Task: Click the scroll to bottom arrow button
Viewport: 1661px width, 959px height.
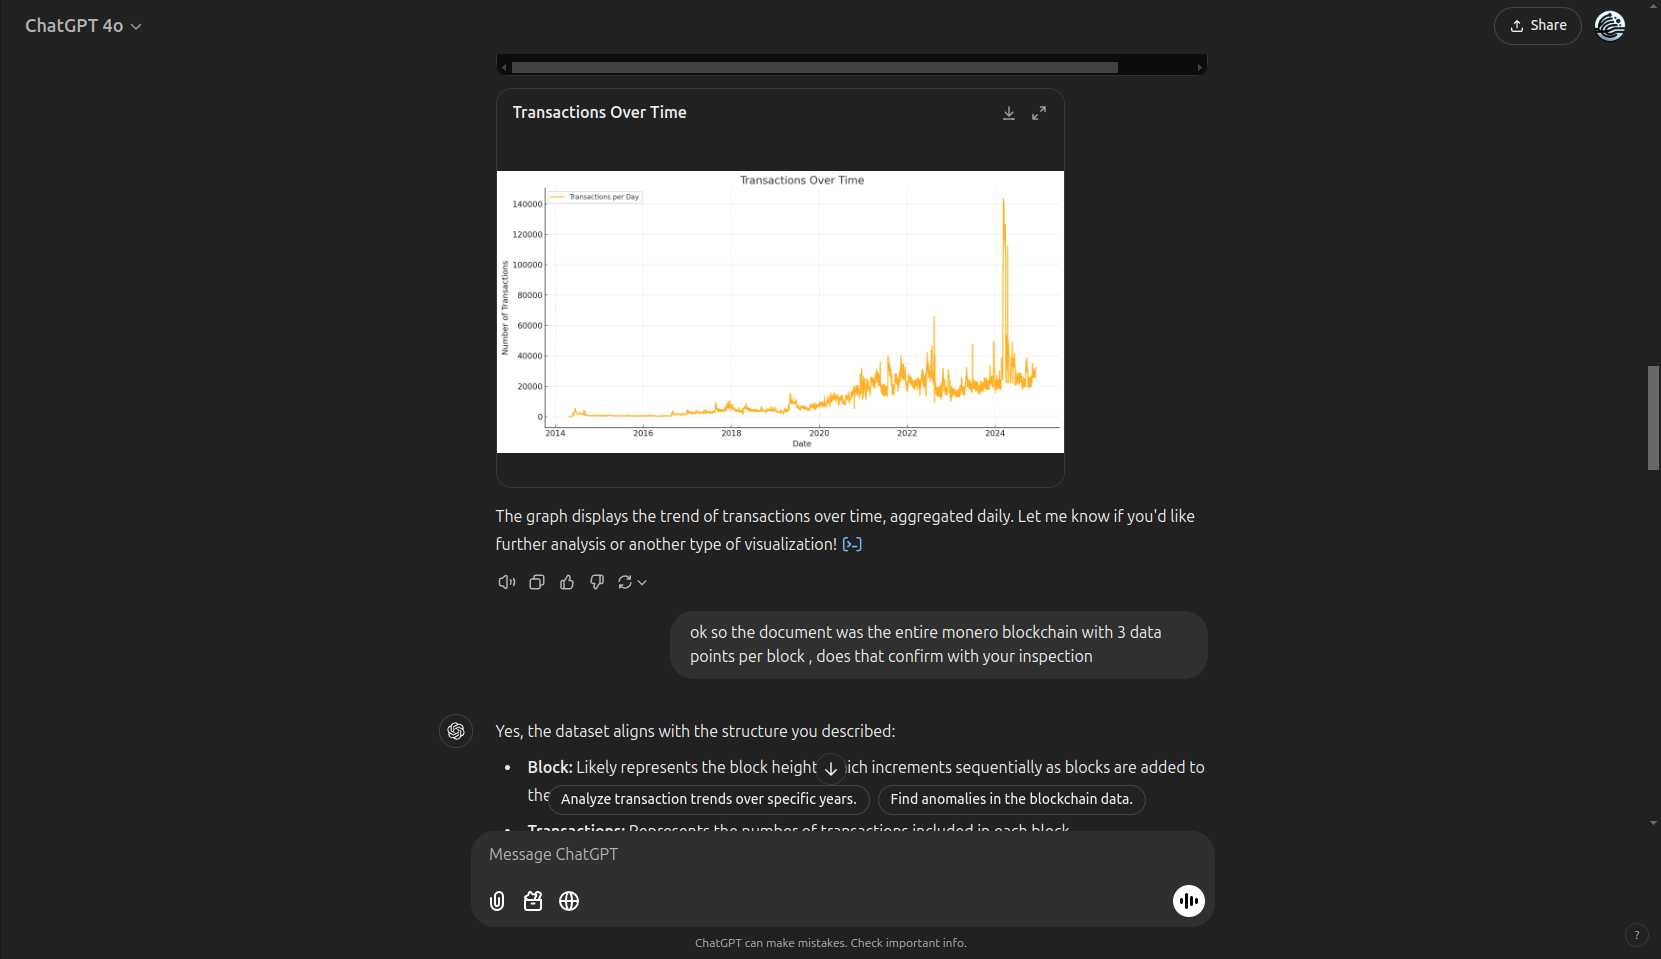Action: coord(831,768)
